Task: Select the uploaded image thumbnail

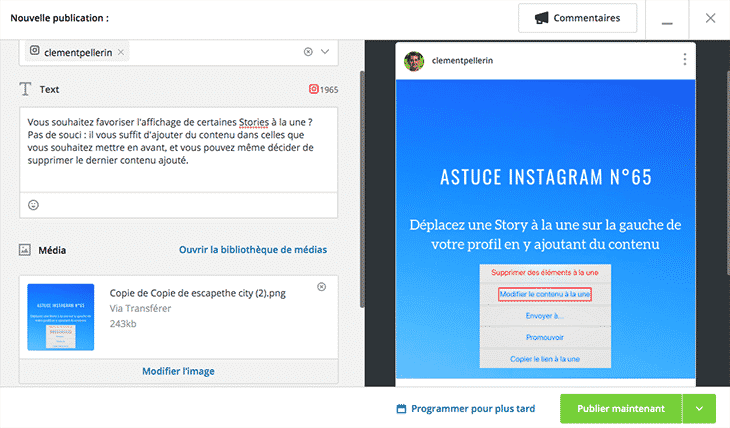Action: click(61, 316)
